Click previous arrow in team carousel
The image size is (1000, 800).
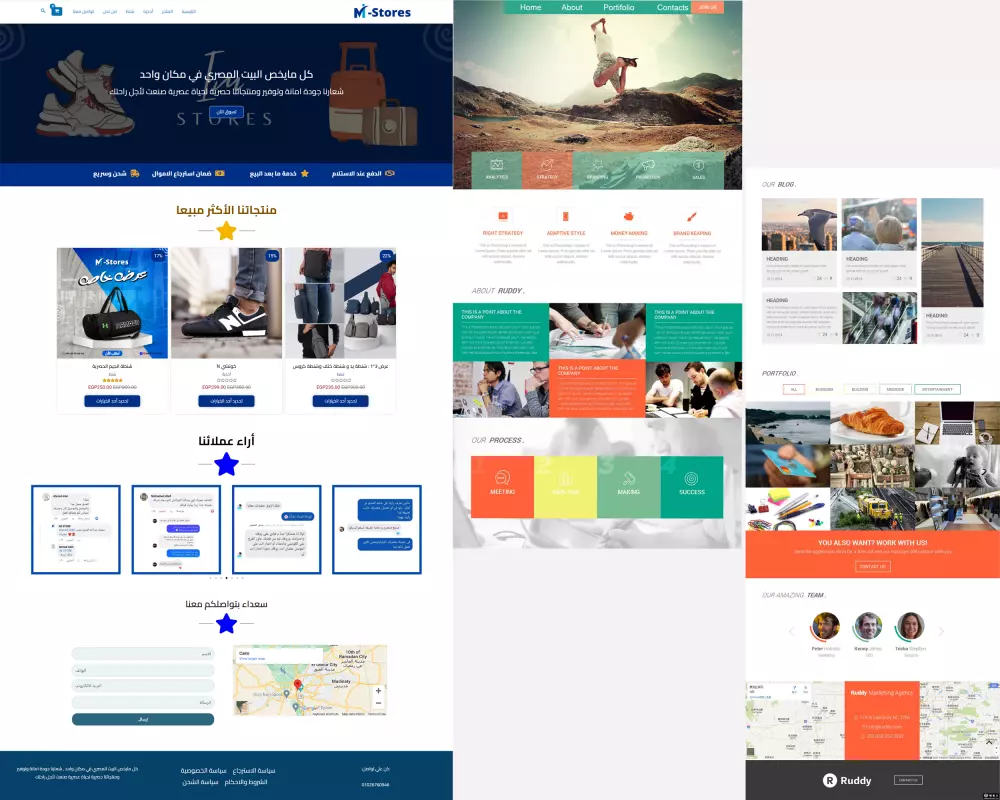791,632
